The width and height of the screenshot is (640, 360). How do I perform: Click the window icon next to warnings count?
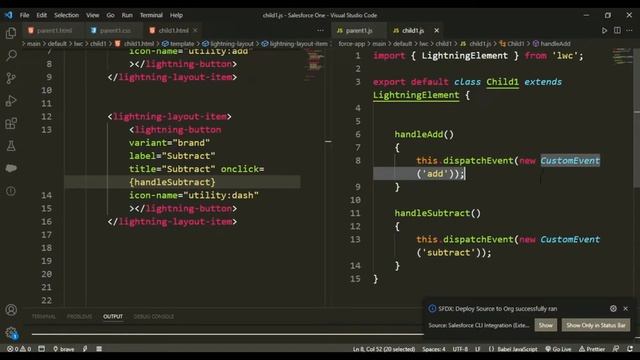point(42,349)
